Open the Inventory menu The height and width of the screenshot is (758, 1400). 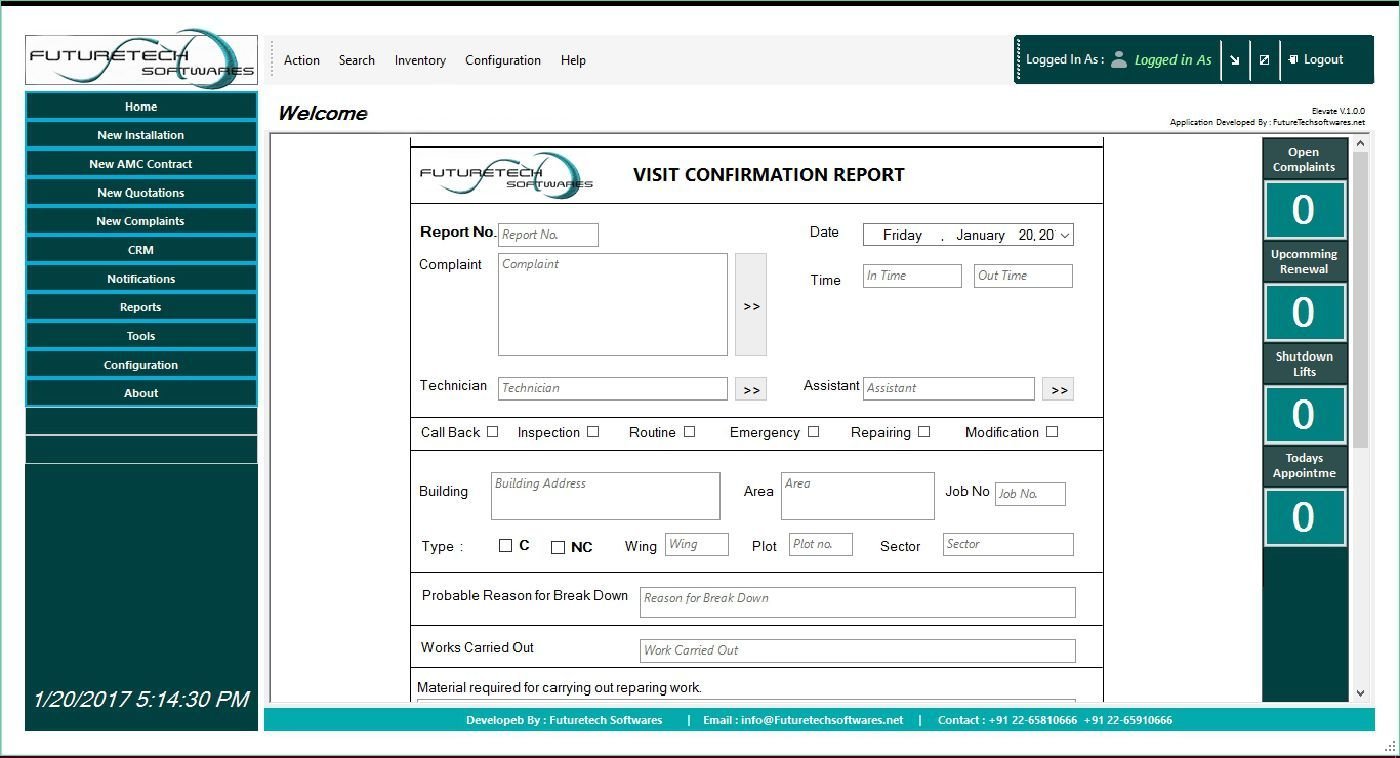(x=420, y=60)
